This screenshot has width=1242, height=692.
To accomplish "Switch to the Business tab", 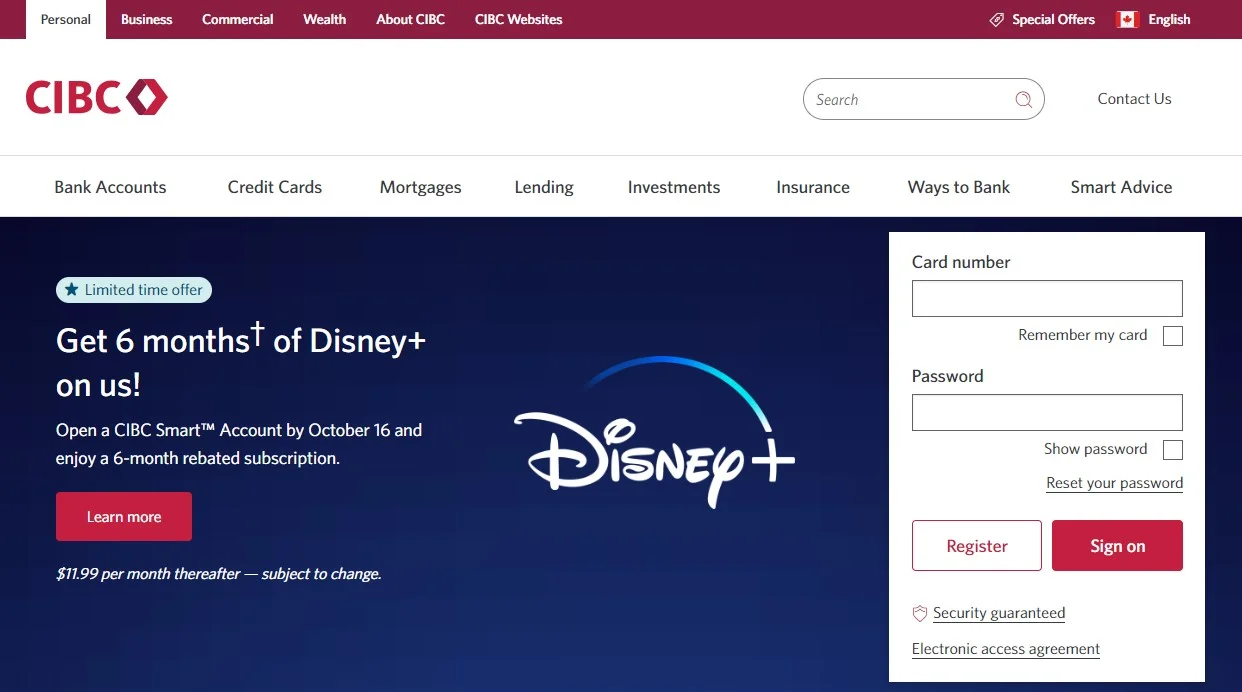I will point(146,19).
